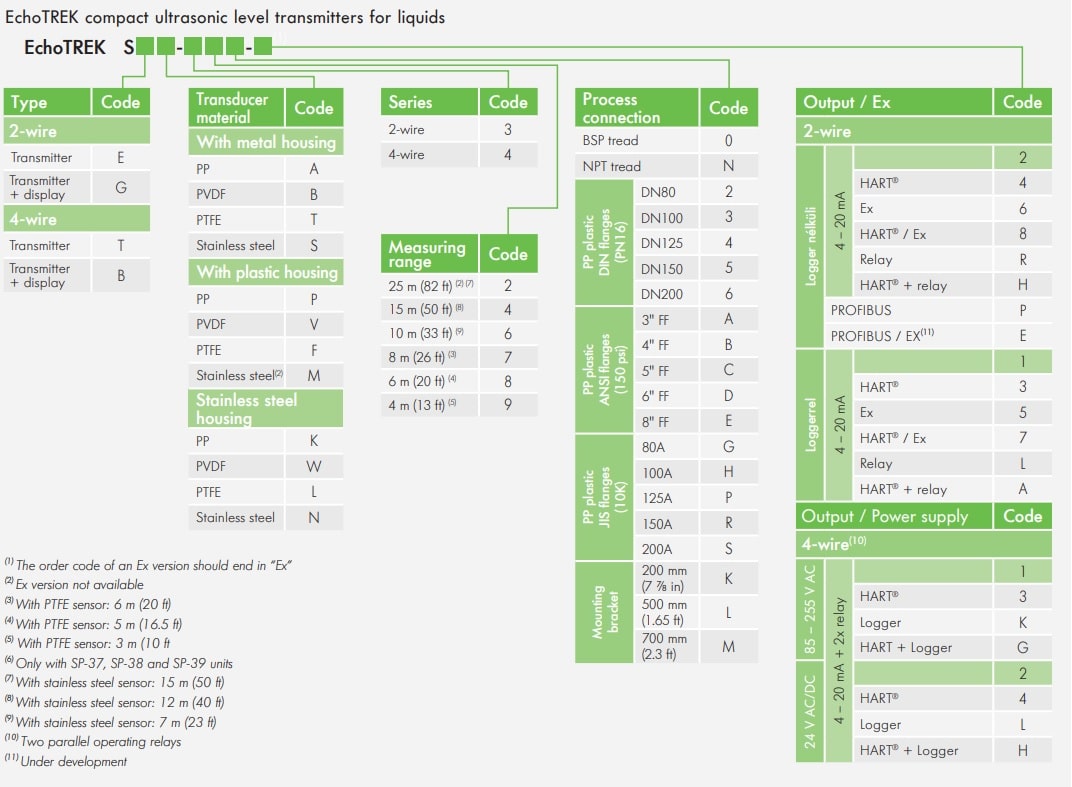Select the 'DN125' flange entry
The width and height of the screenshot is (1072, 787).
click(x=696, y=243)
